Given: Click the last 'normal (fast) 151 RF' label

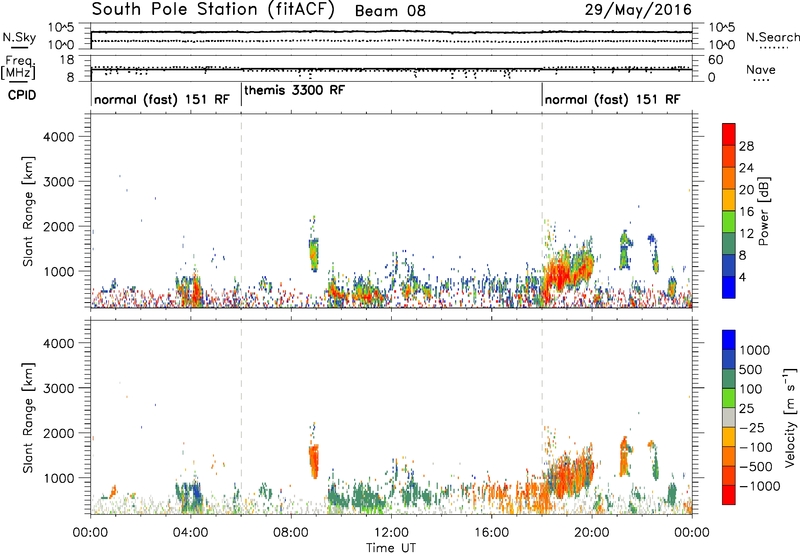Looking at the screenshot, I should (x=612, y=99).
